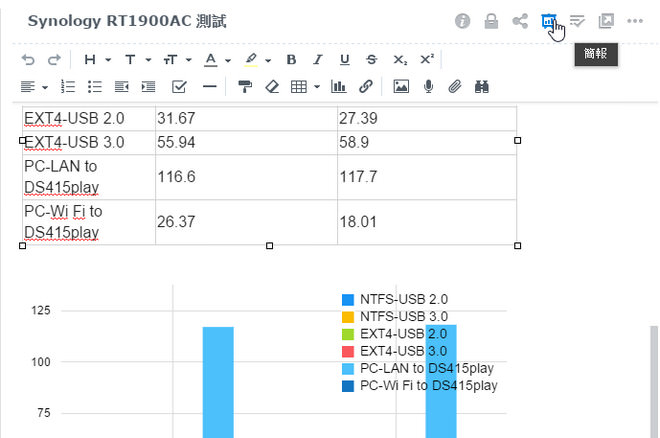660x438 pixels.
Task: Select the format painter tool
Action: coord(245,87)
